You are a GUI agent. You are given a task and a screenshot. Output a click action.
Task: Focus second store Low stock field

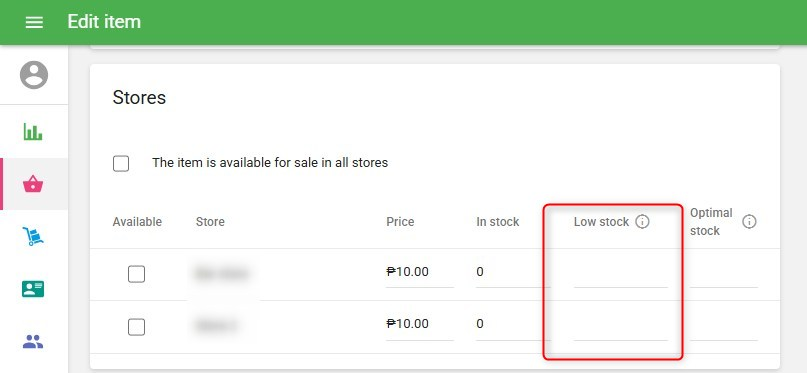(x=621, y=325)
